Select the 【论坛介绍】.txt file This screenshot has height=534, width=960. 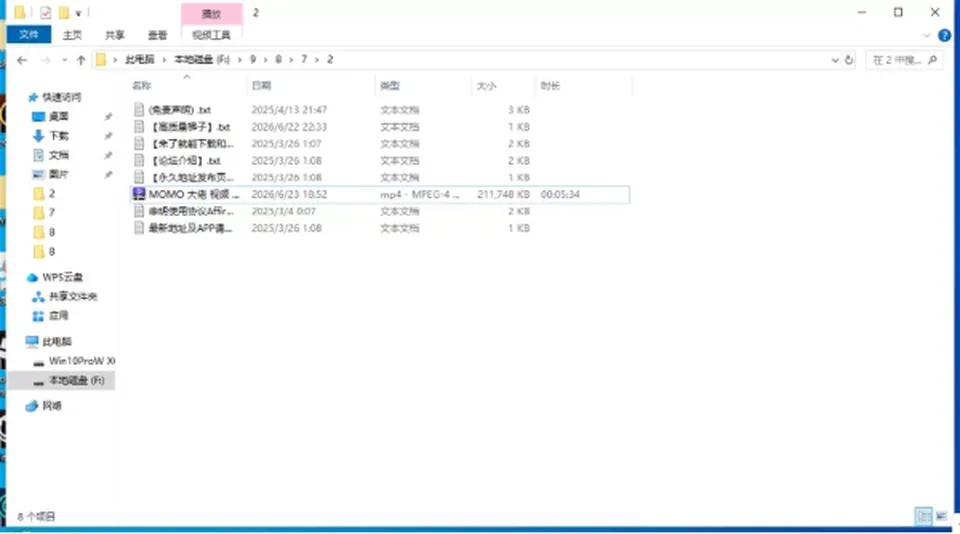380,160
